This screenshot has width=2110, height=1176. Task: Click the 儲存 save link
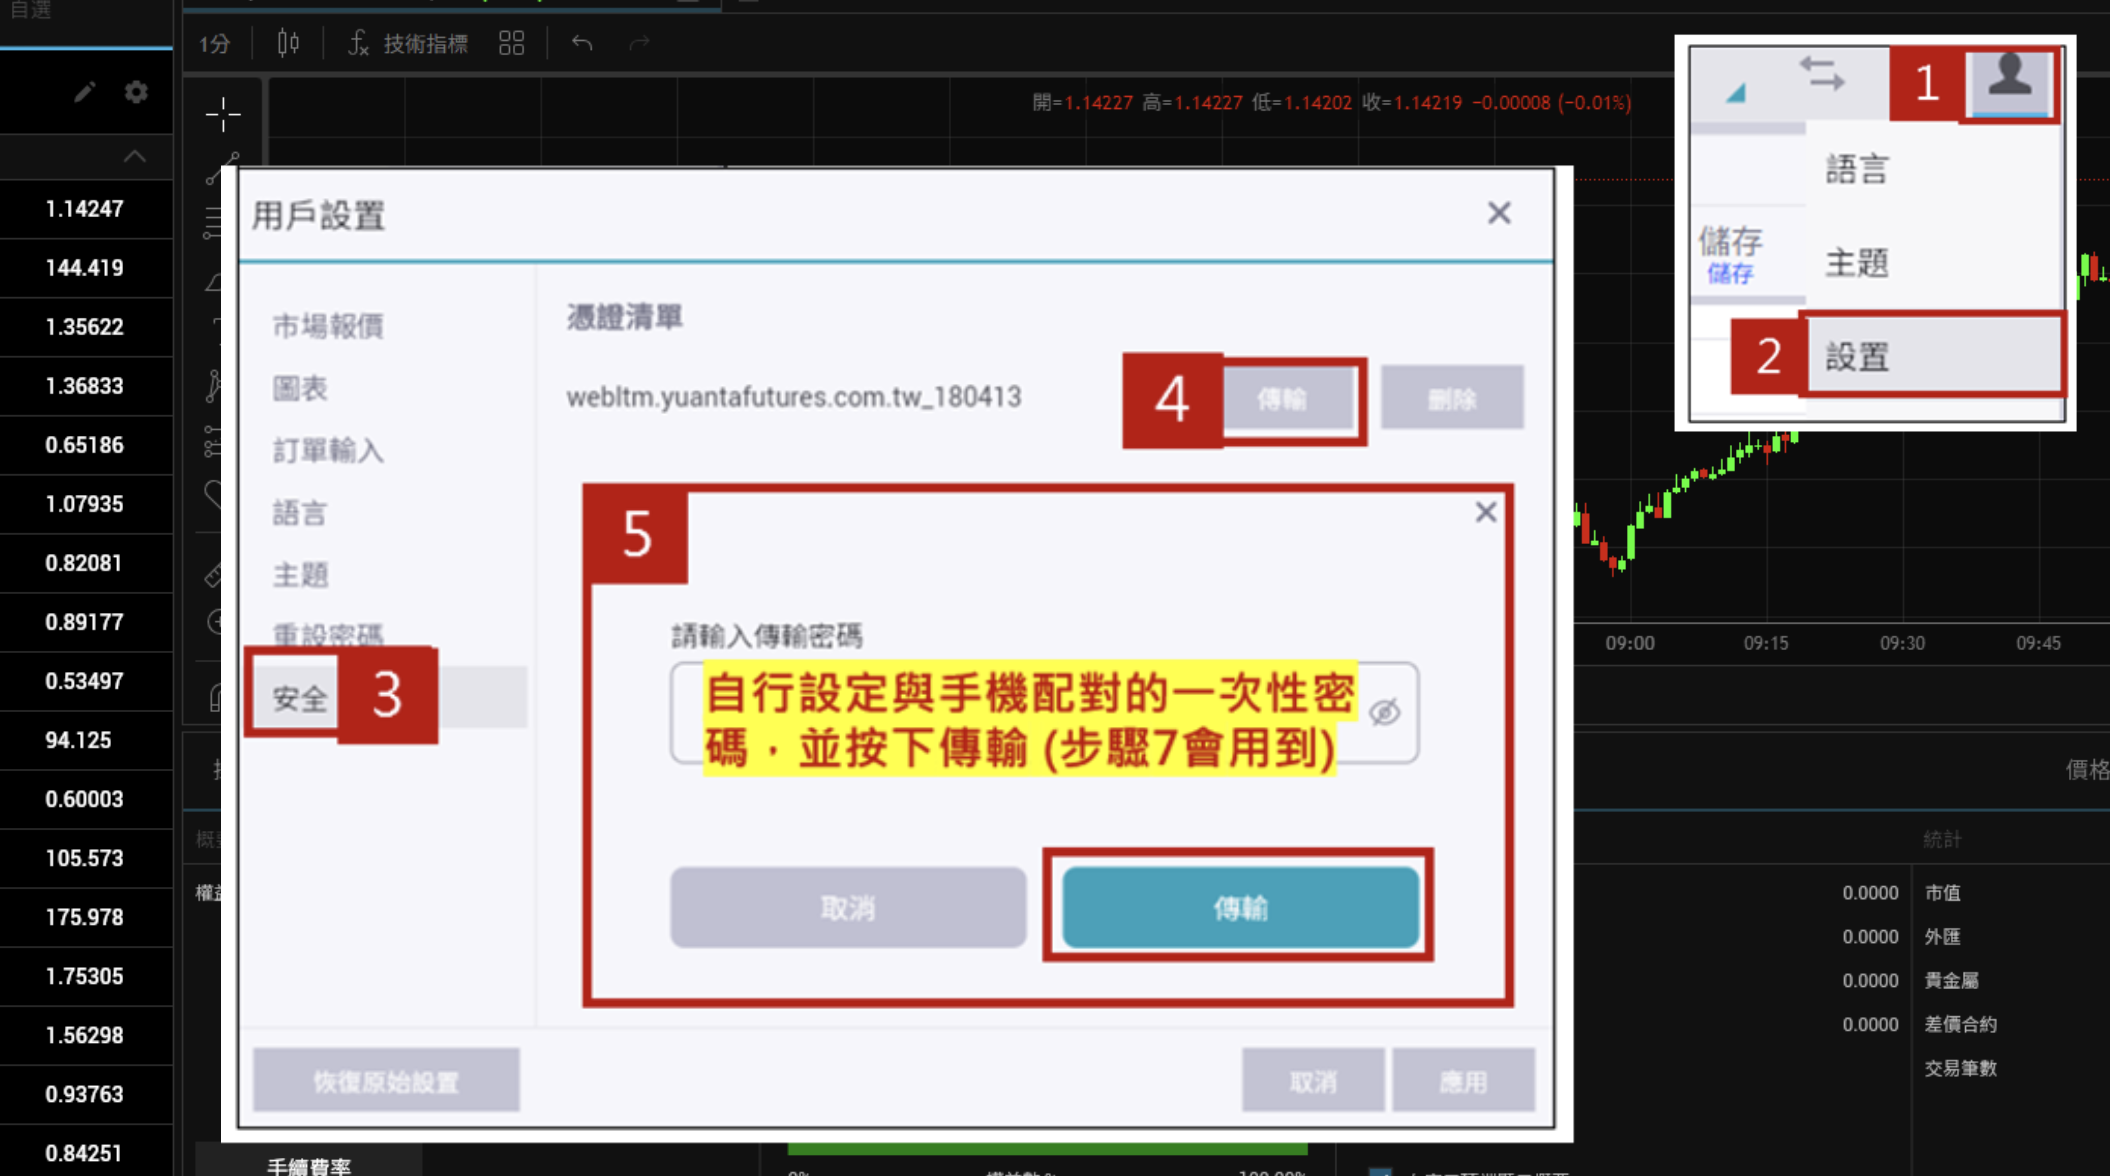[1730, 274]
